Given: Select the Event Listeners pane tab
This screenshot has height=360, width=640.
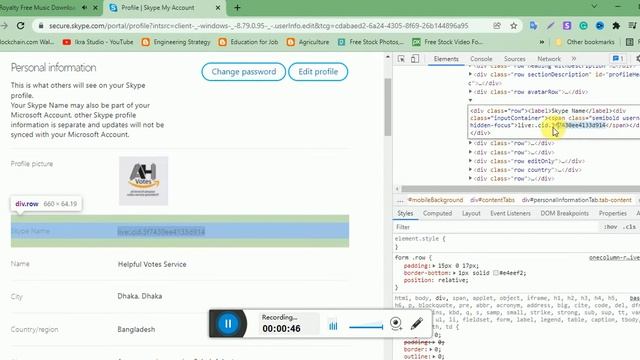Looking at the screenshot, I should click(x=510, y=213).
